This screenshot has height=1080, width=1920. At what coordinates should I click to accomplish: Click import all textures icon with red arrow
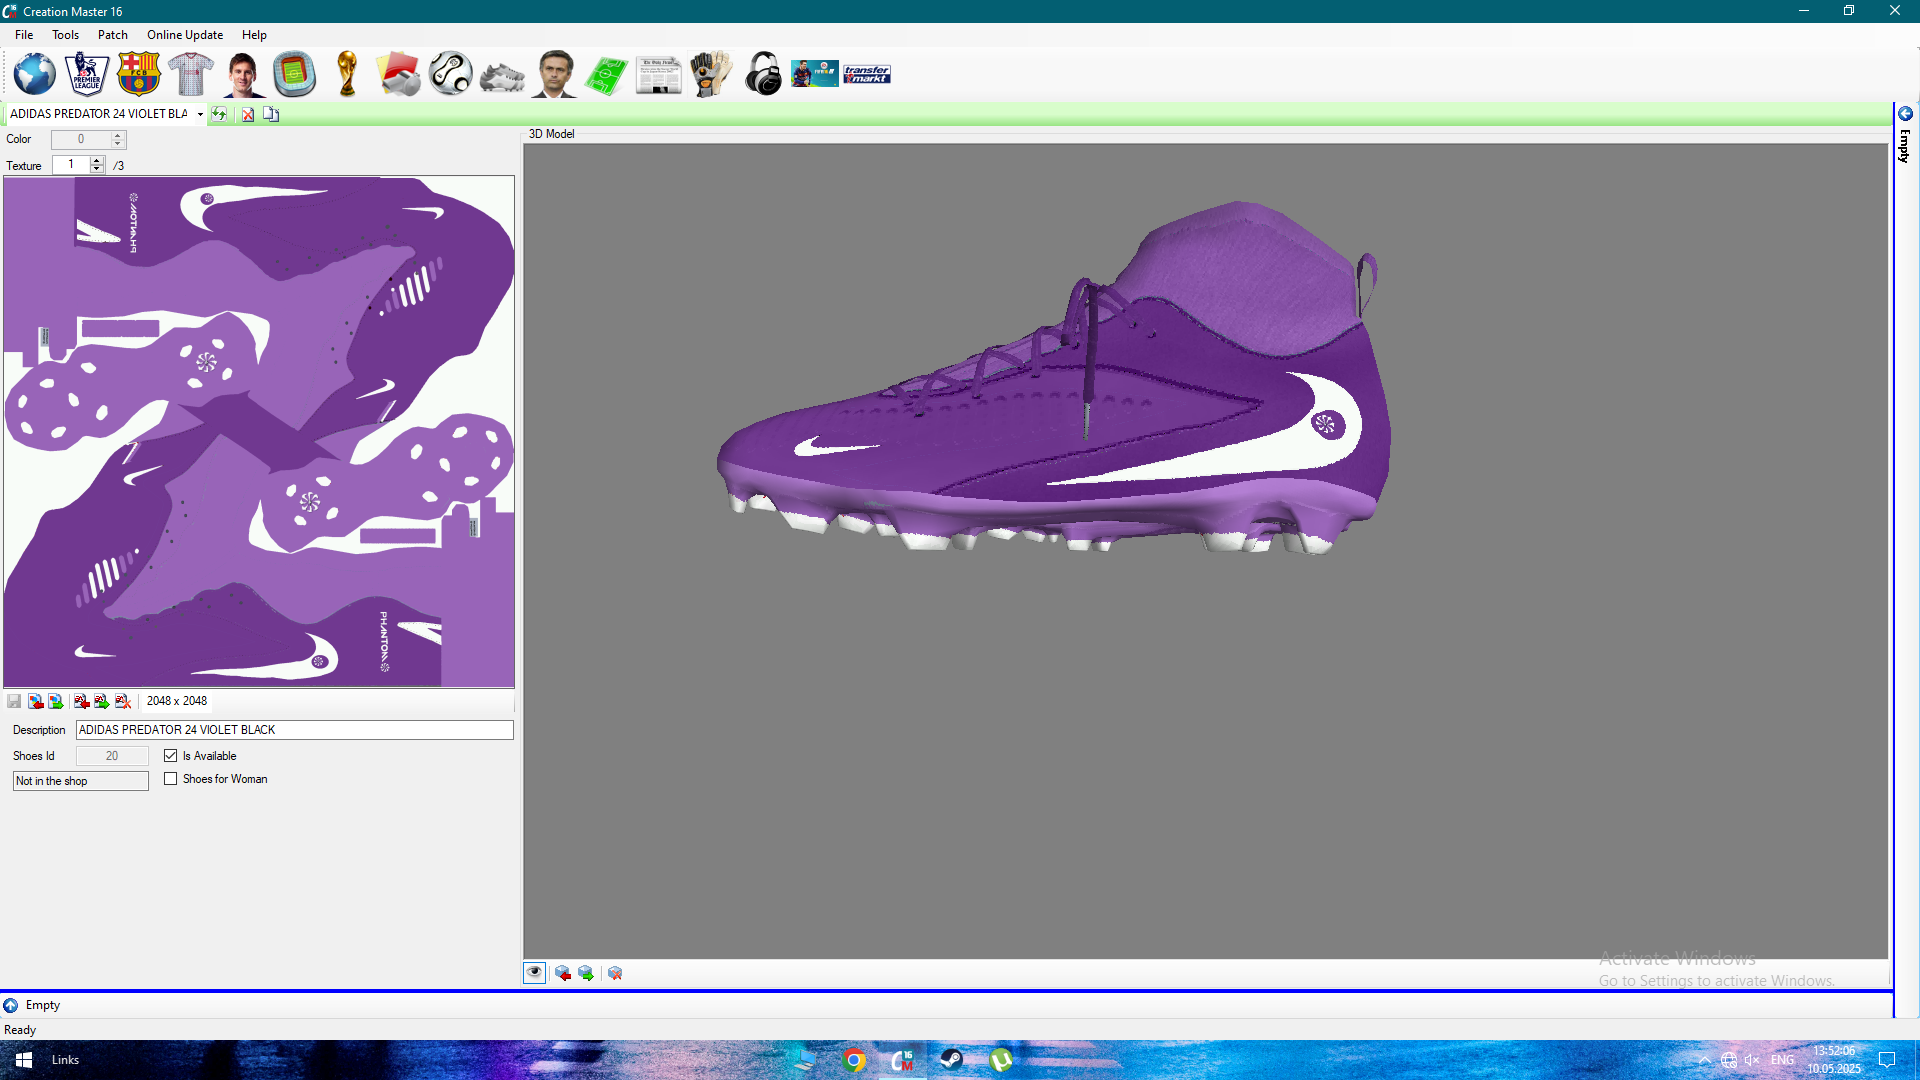pyautogui.click(x=82, y=701)
